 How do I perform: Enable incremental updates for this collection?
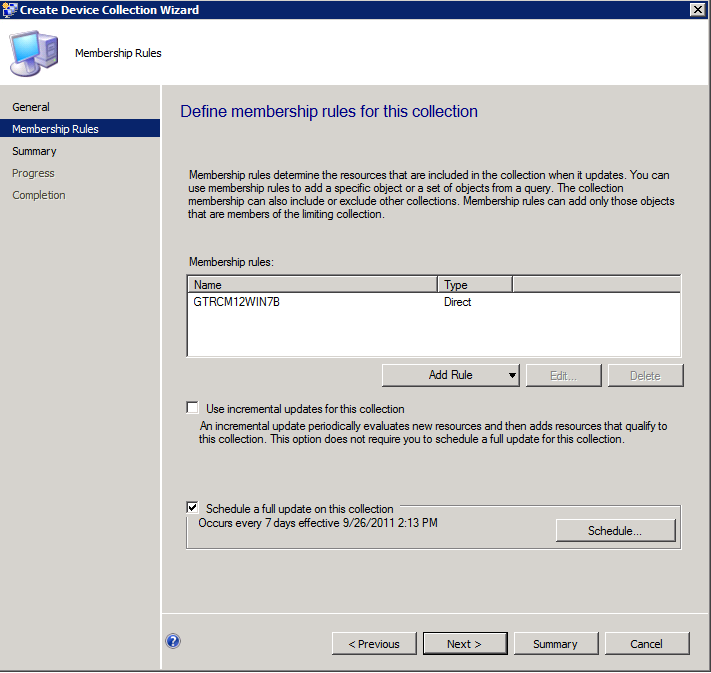(x=193, y=408)
